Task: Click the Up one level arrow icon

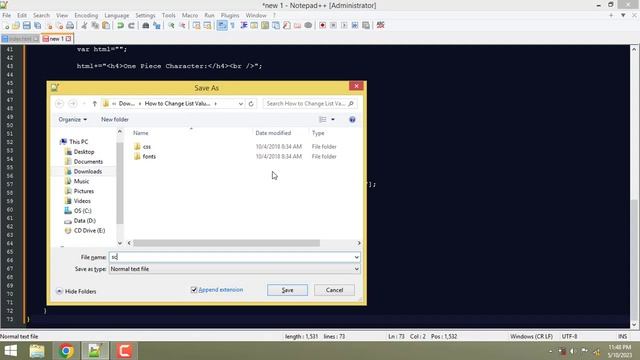Action: point(95,104)
